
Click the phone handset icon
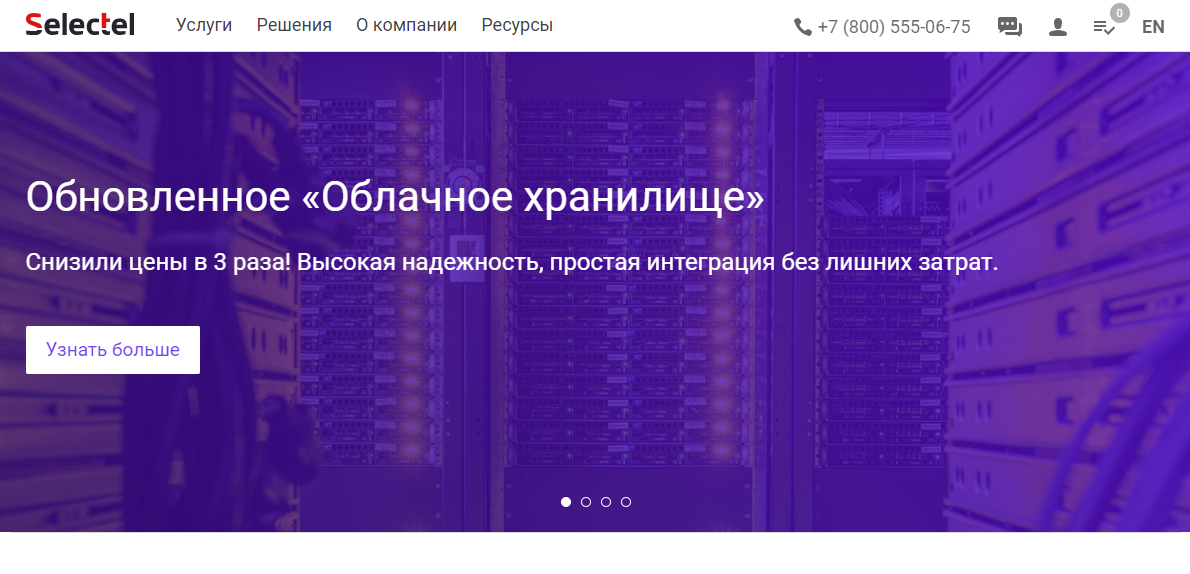802,27
